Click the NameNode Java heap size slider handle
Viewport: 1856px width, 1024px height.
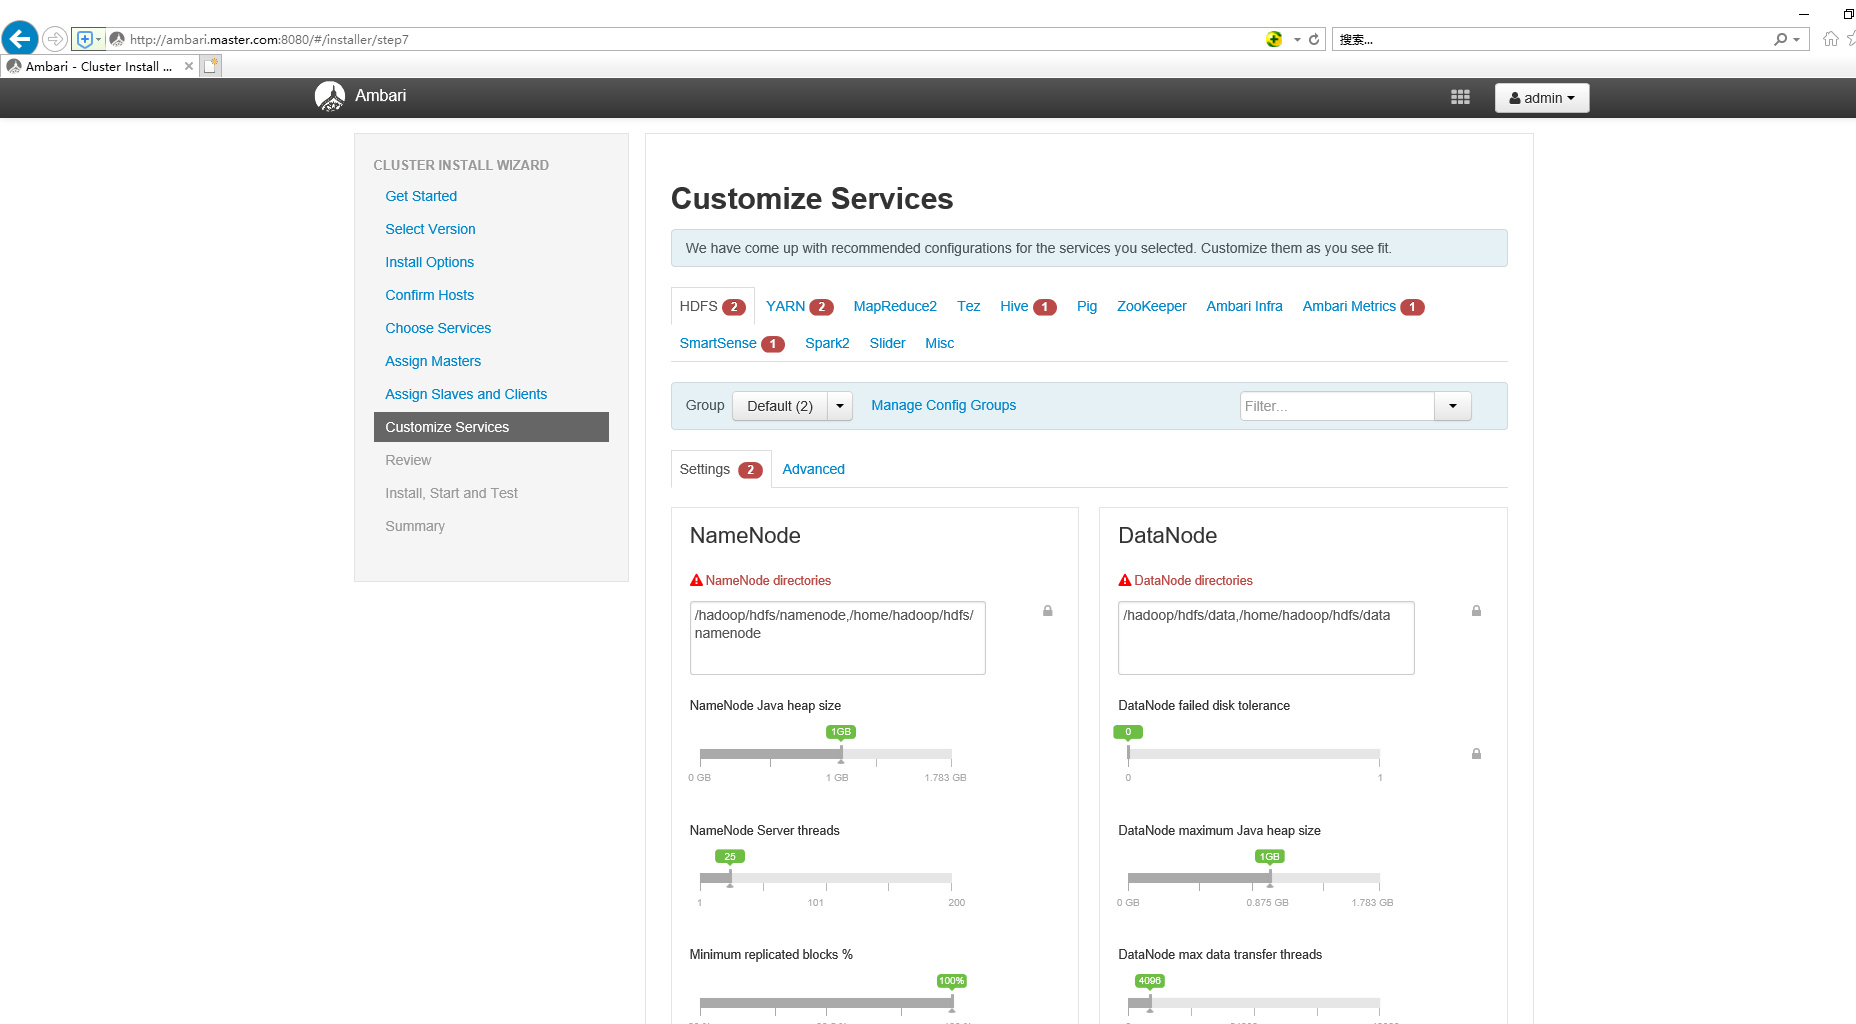click(x=841, y=754)
